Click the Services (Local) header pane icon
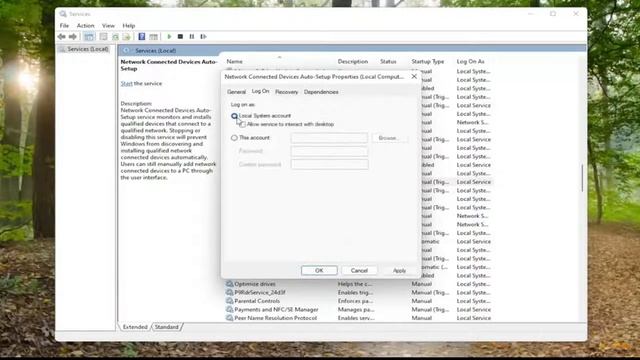 (x=126, y=51)
